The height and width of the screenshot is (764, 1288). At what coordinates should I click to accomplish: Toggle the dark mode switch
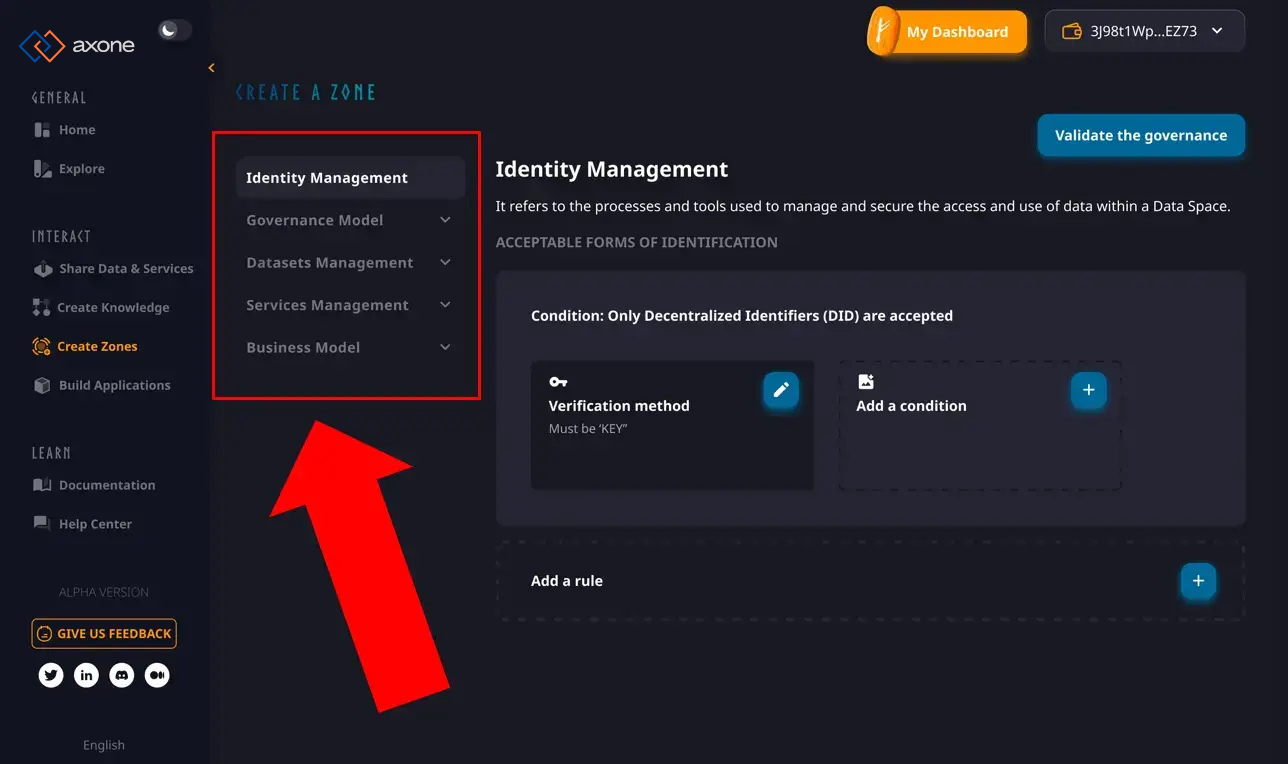coord(174,30)
